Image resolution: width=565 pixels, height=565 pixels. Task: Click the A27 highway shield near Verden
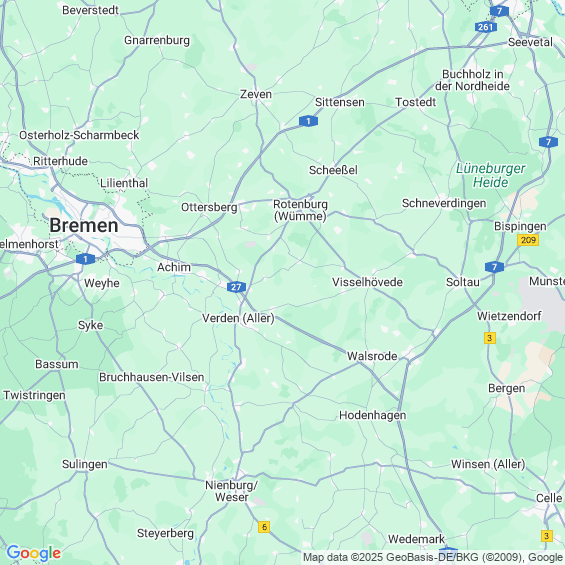point(236,287)
